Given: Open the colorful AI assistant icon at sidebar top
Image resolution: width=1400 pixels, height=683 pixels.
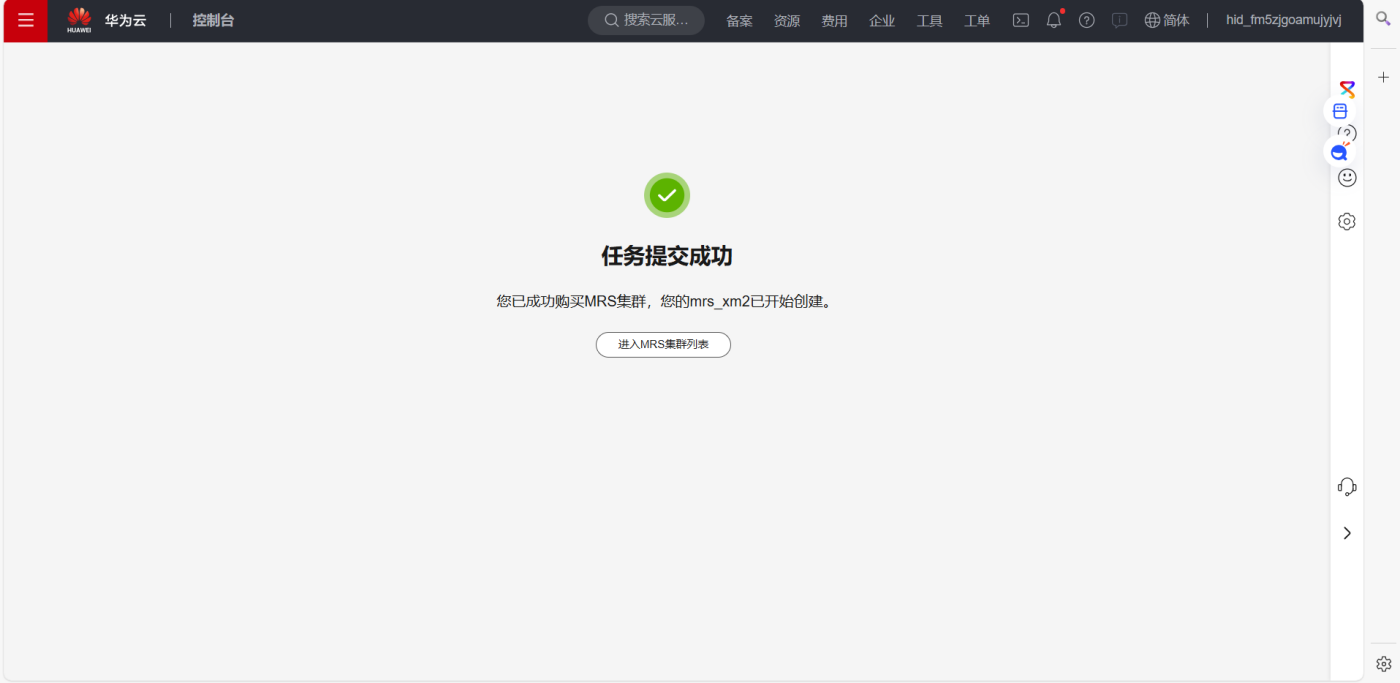Looking at the screenshot, I should coord(1347,89).
